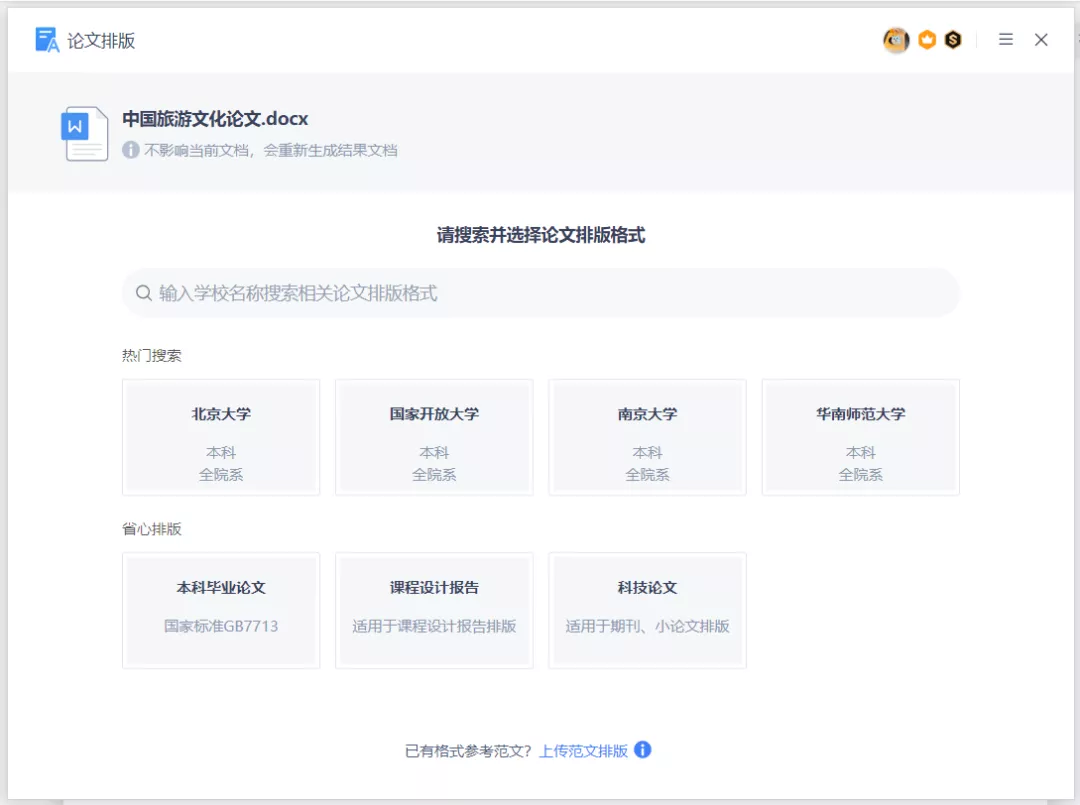This screenshot has width=1080, height=805.
Task: Click the magnifier icon in the search bar
Action: click(x=143, y=291)
